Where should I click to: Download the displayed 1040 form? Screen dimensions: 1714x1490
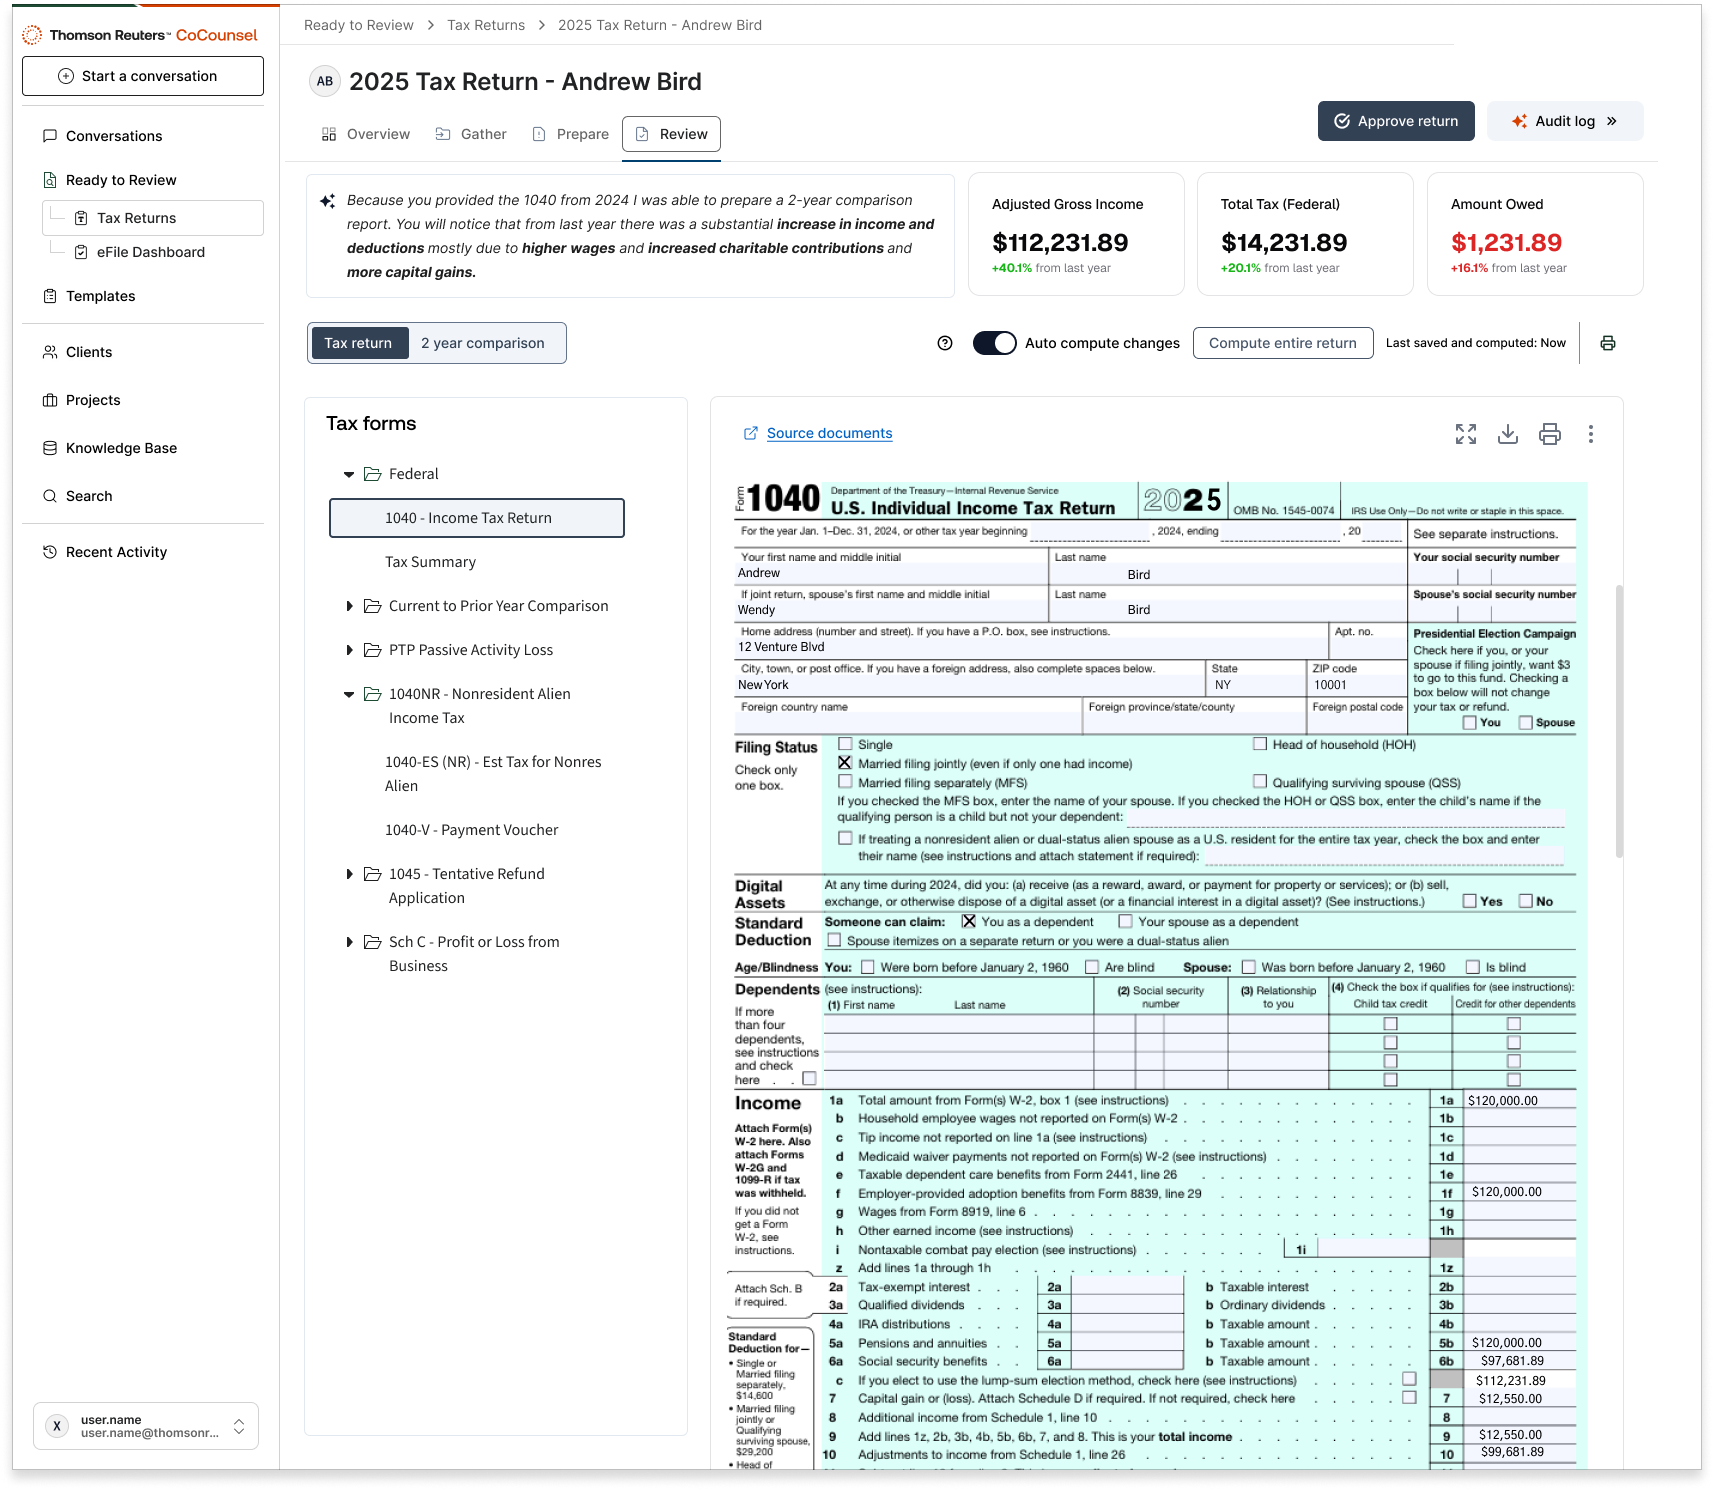[x=1508, y=434]
